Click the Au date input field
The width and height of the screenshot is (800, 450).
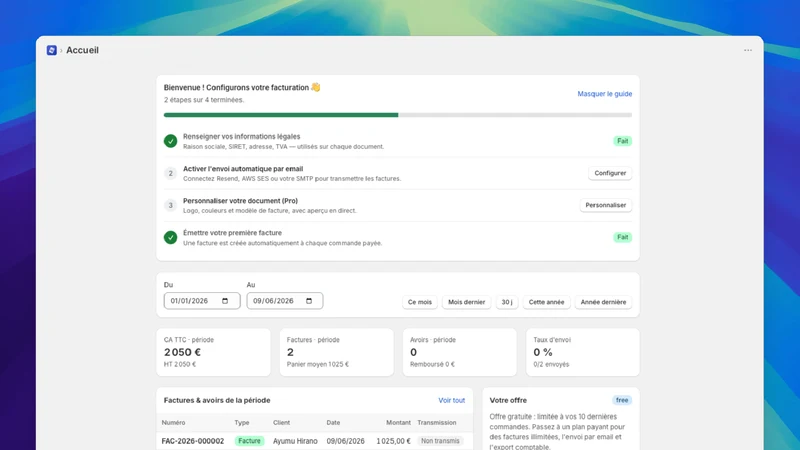click(285, 301)
